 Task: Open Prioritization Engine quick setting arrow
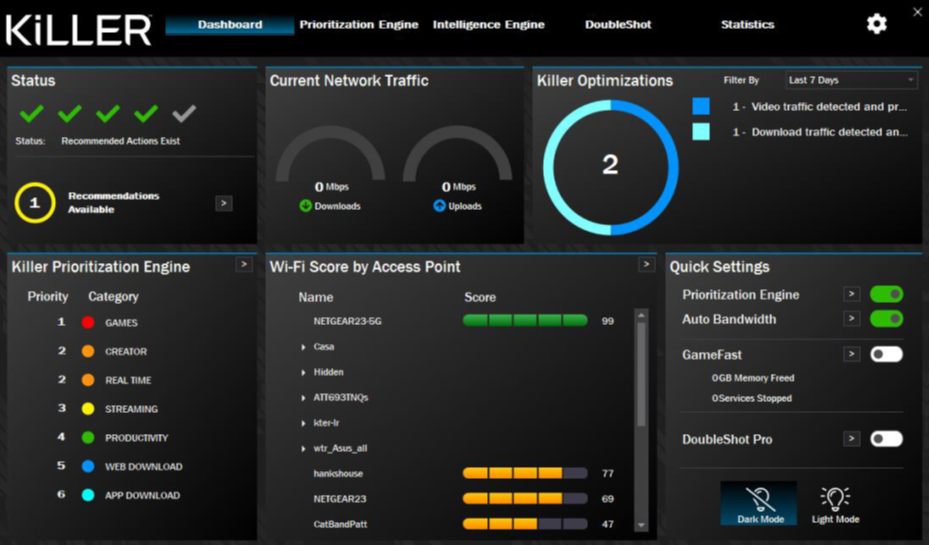pos(851,294)
